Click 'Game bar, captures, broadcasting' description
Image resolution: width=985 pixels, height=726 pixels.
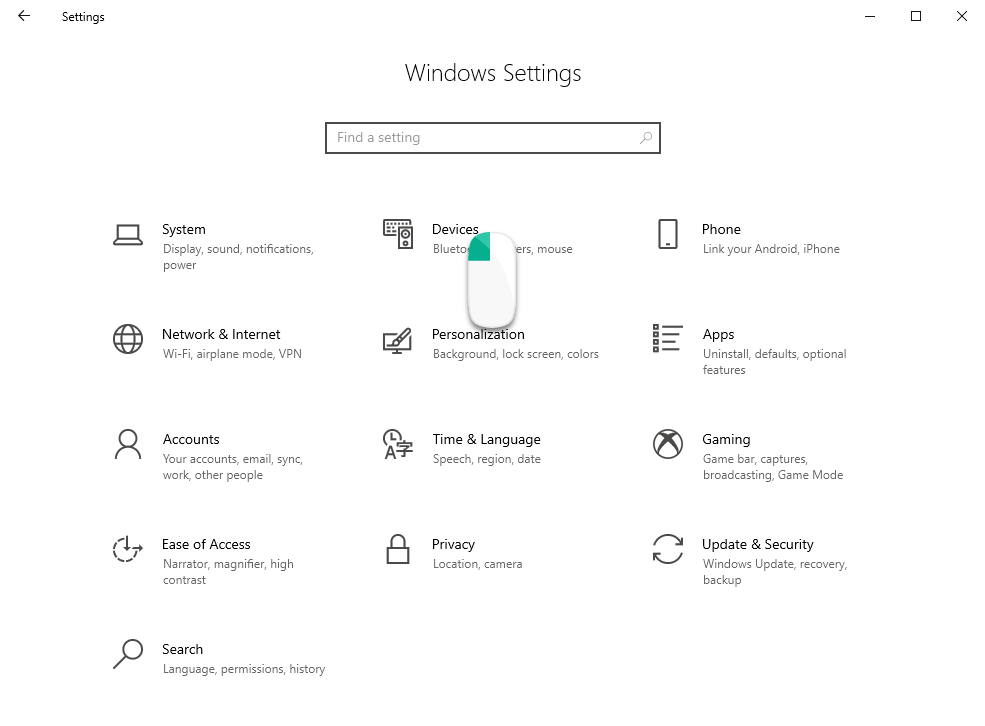coord(773,467)
